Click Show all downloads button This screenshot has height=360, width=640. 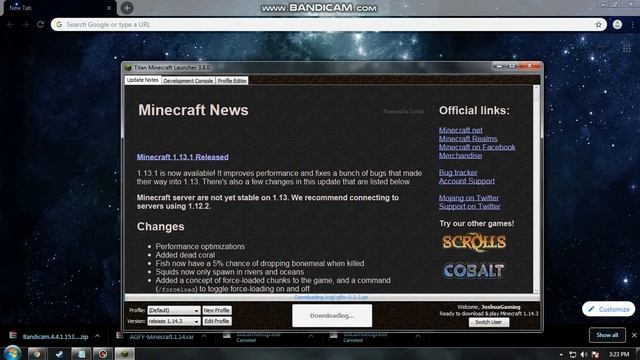click(607, 335)
